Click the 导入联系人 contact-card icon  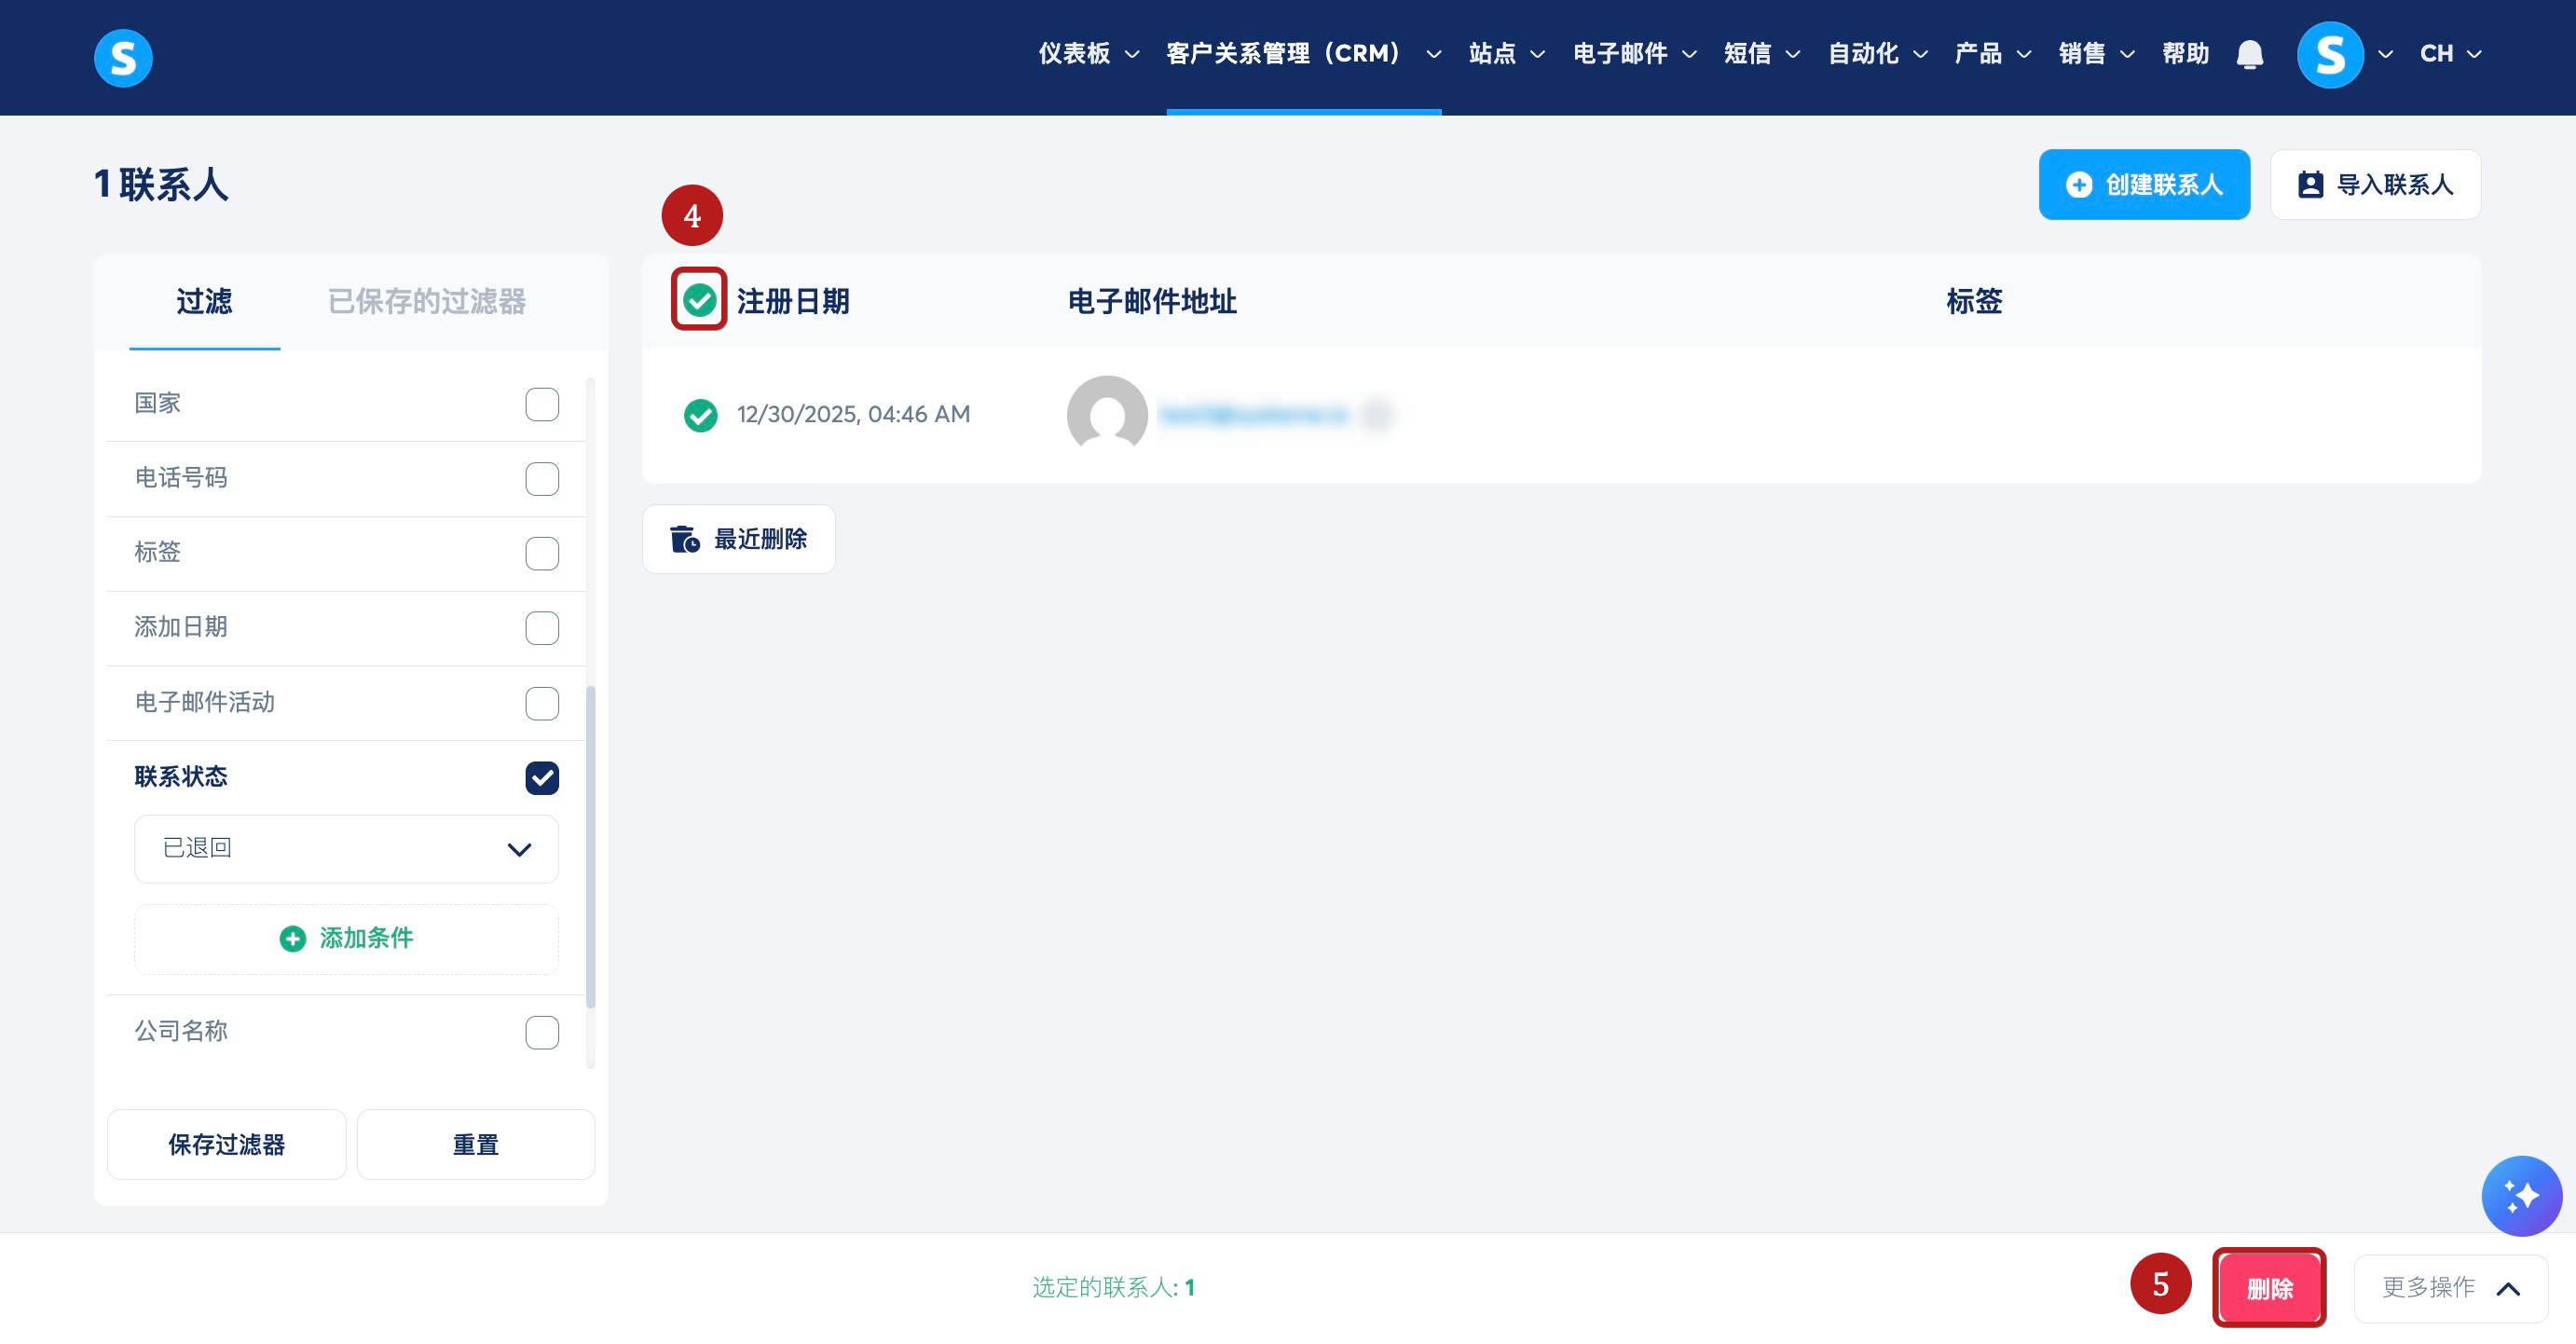point(2310,185)
